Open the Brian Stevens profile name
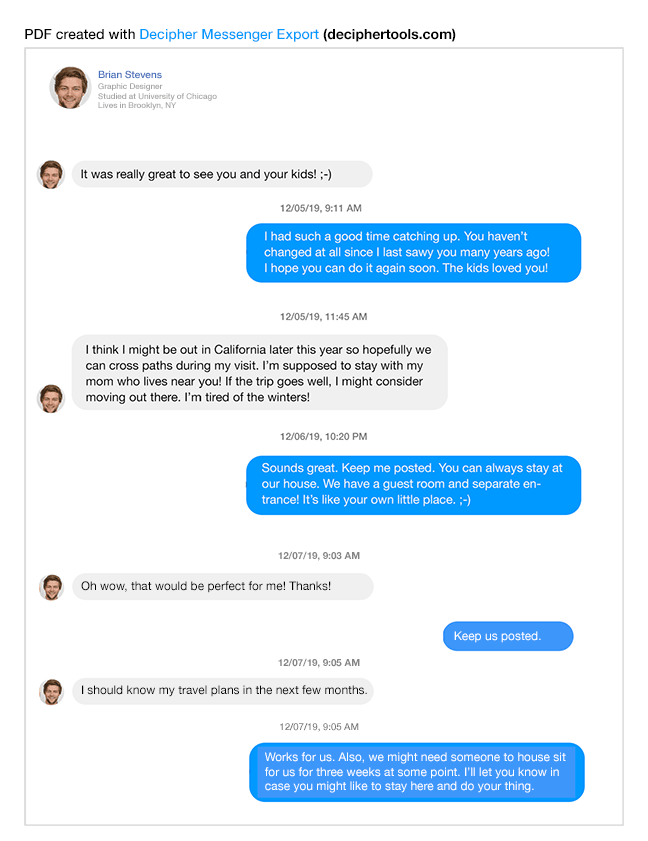Screen dimensions: 648x841 pyautogui.click(x=129, y=75)
